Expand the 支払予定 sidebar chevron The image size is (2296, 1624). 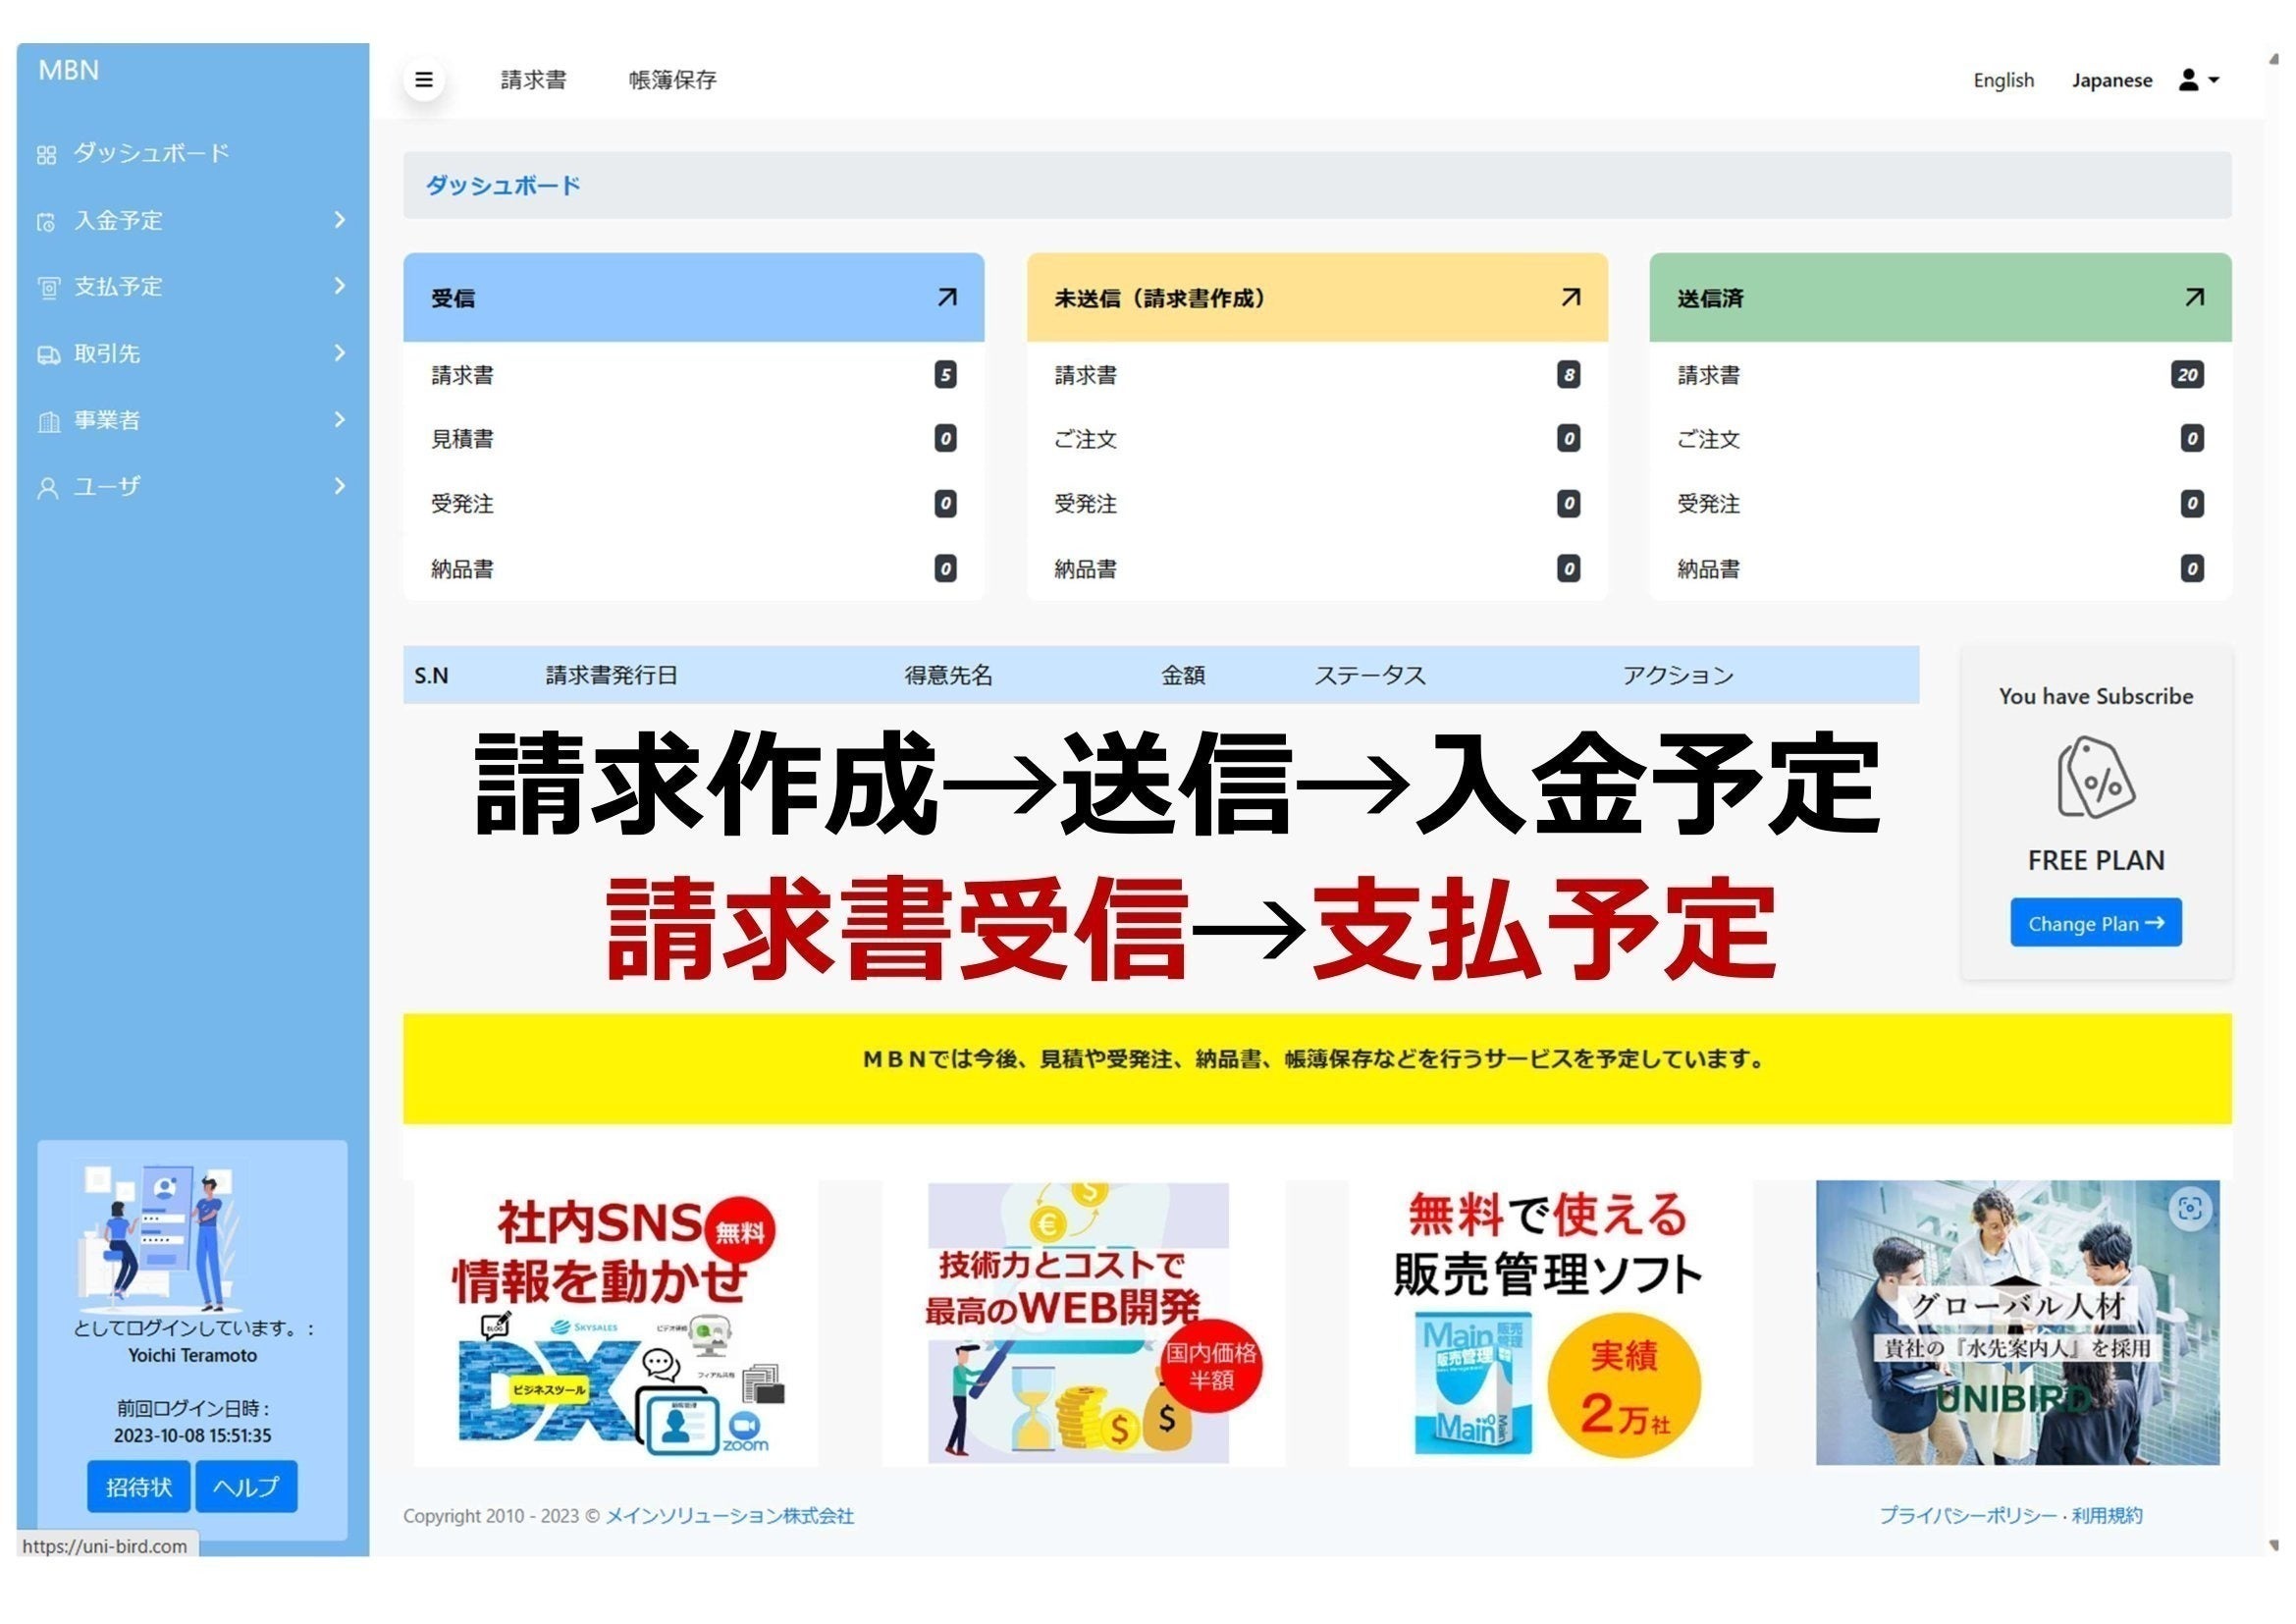coord(340,286)
